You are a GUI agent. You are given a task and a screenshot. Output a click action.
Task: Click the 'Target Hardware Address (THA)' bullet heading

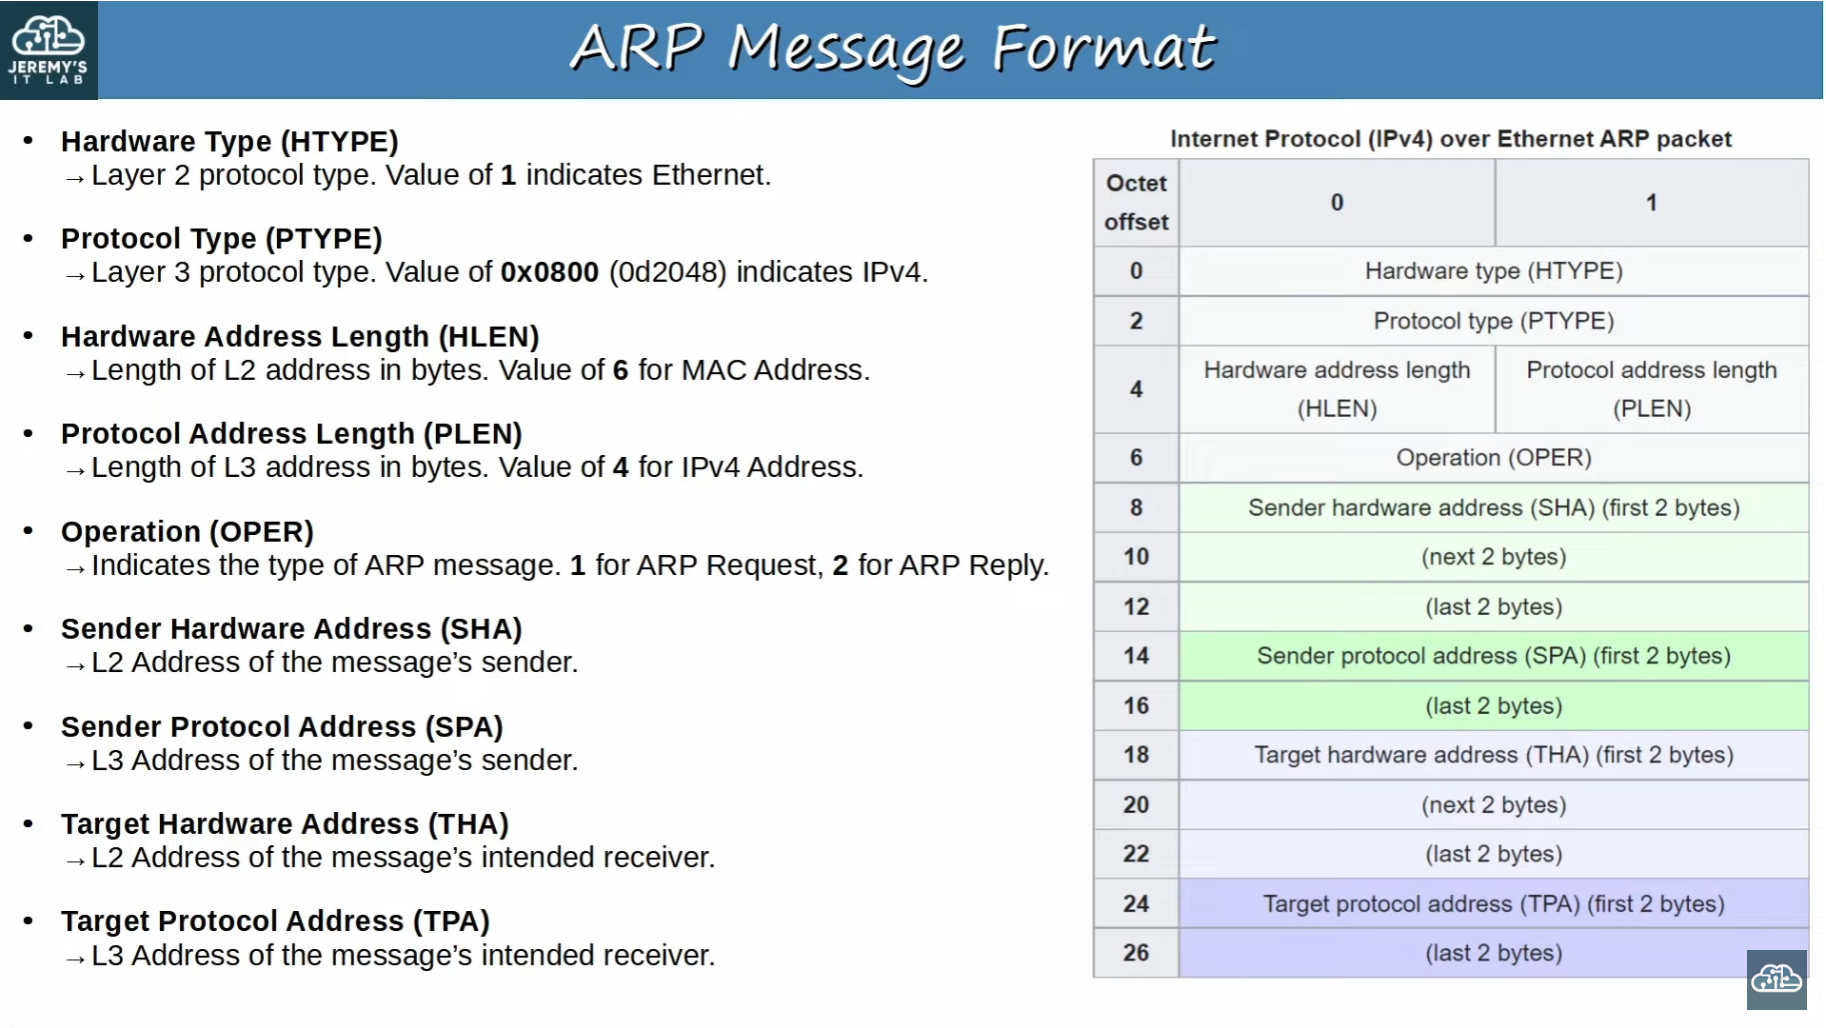click(285, 823)
